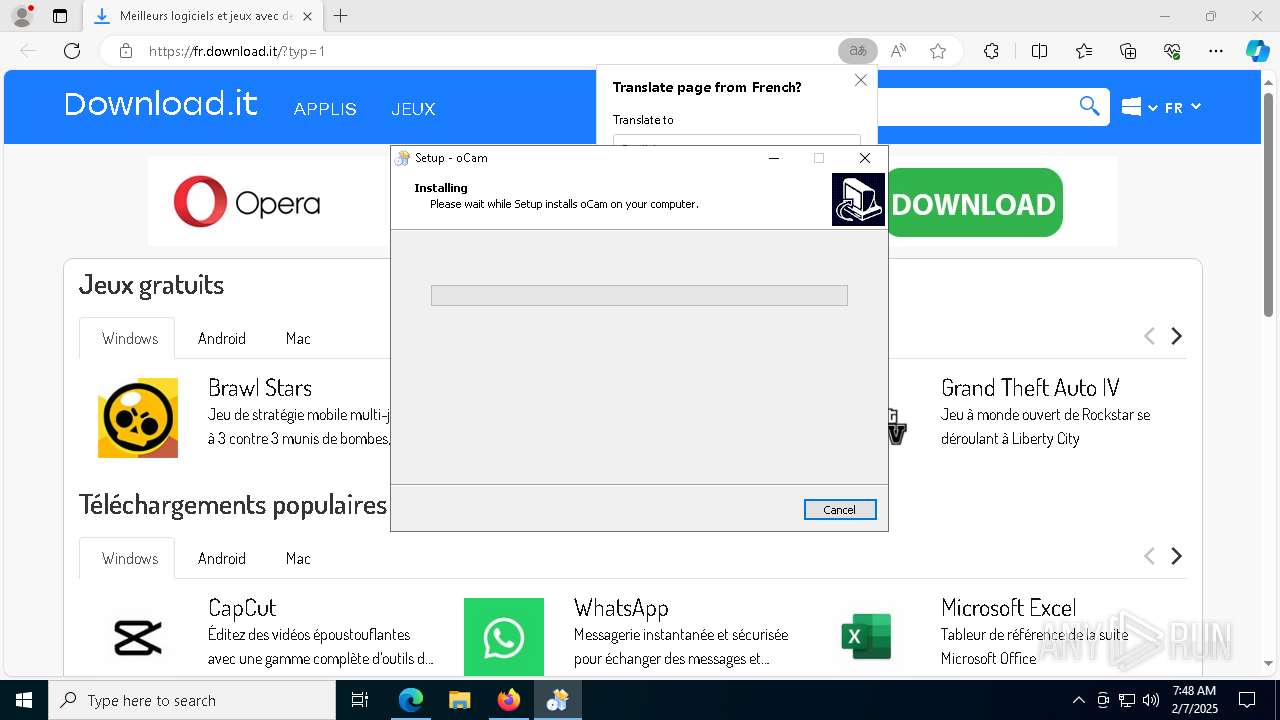Select Mac tab under Téléchargements populaires

[298, 558]
